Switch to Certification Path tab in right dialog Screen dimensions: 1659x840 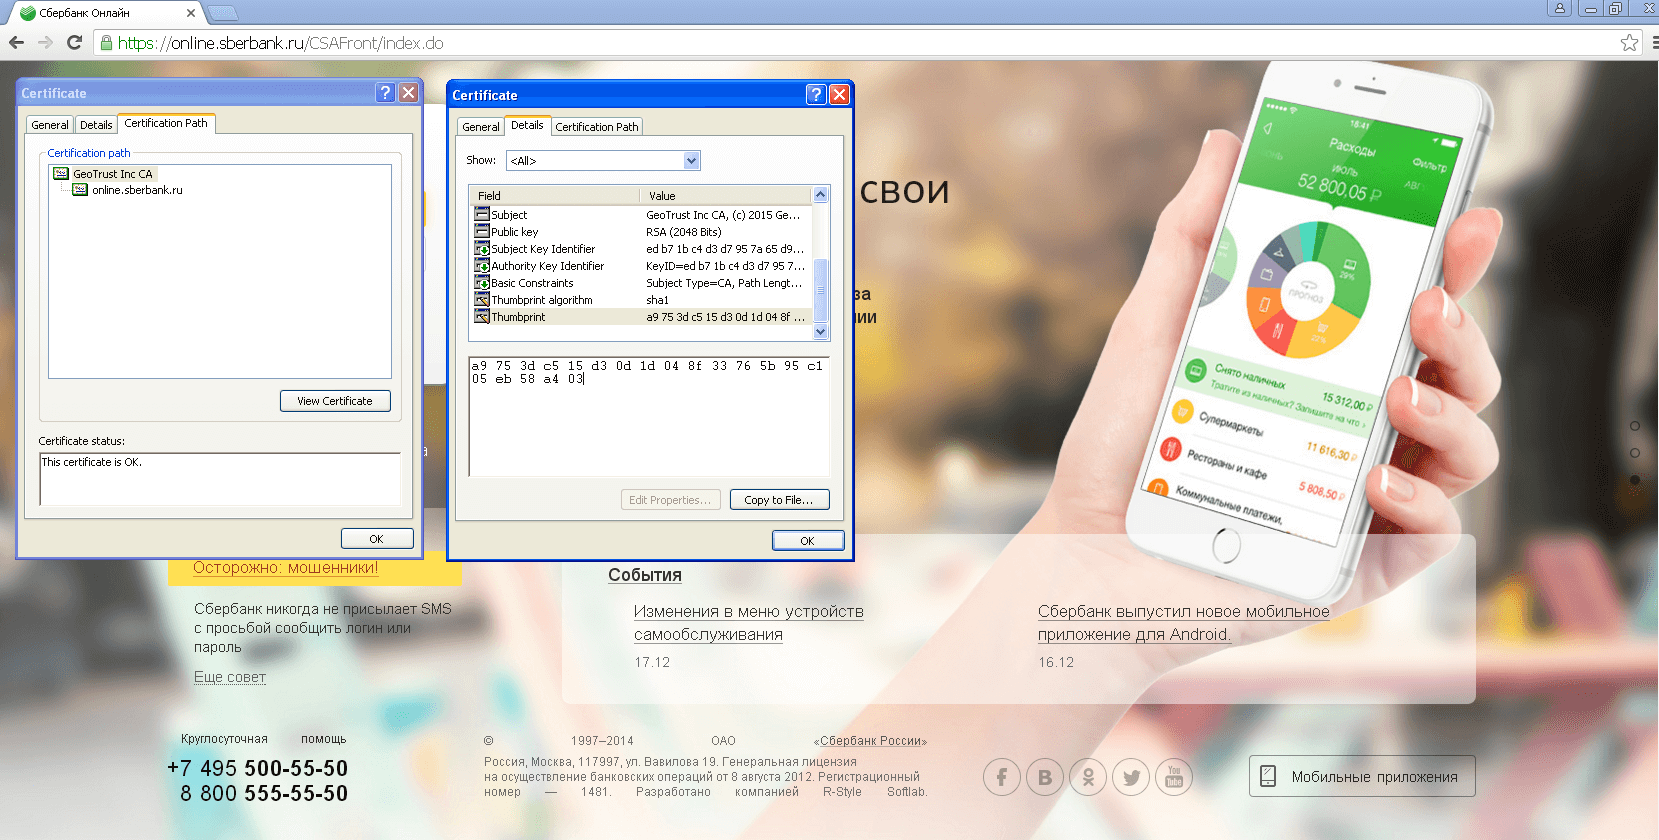click(x=597, y=127)
